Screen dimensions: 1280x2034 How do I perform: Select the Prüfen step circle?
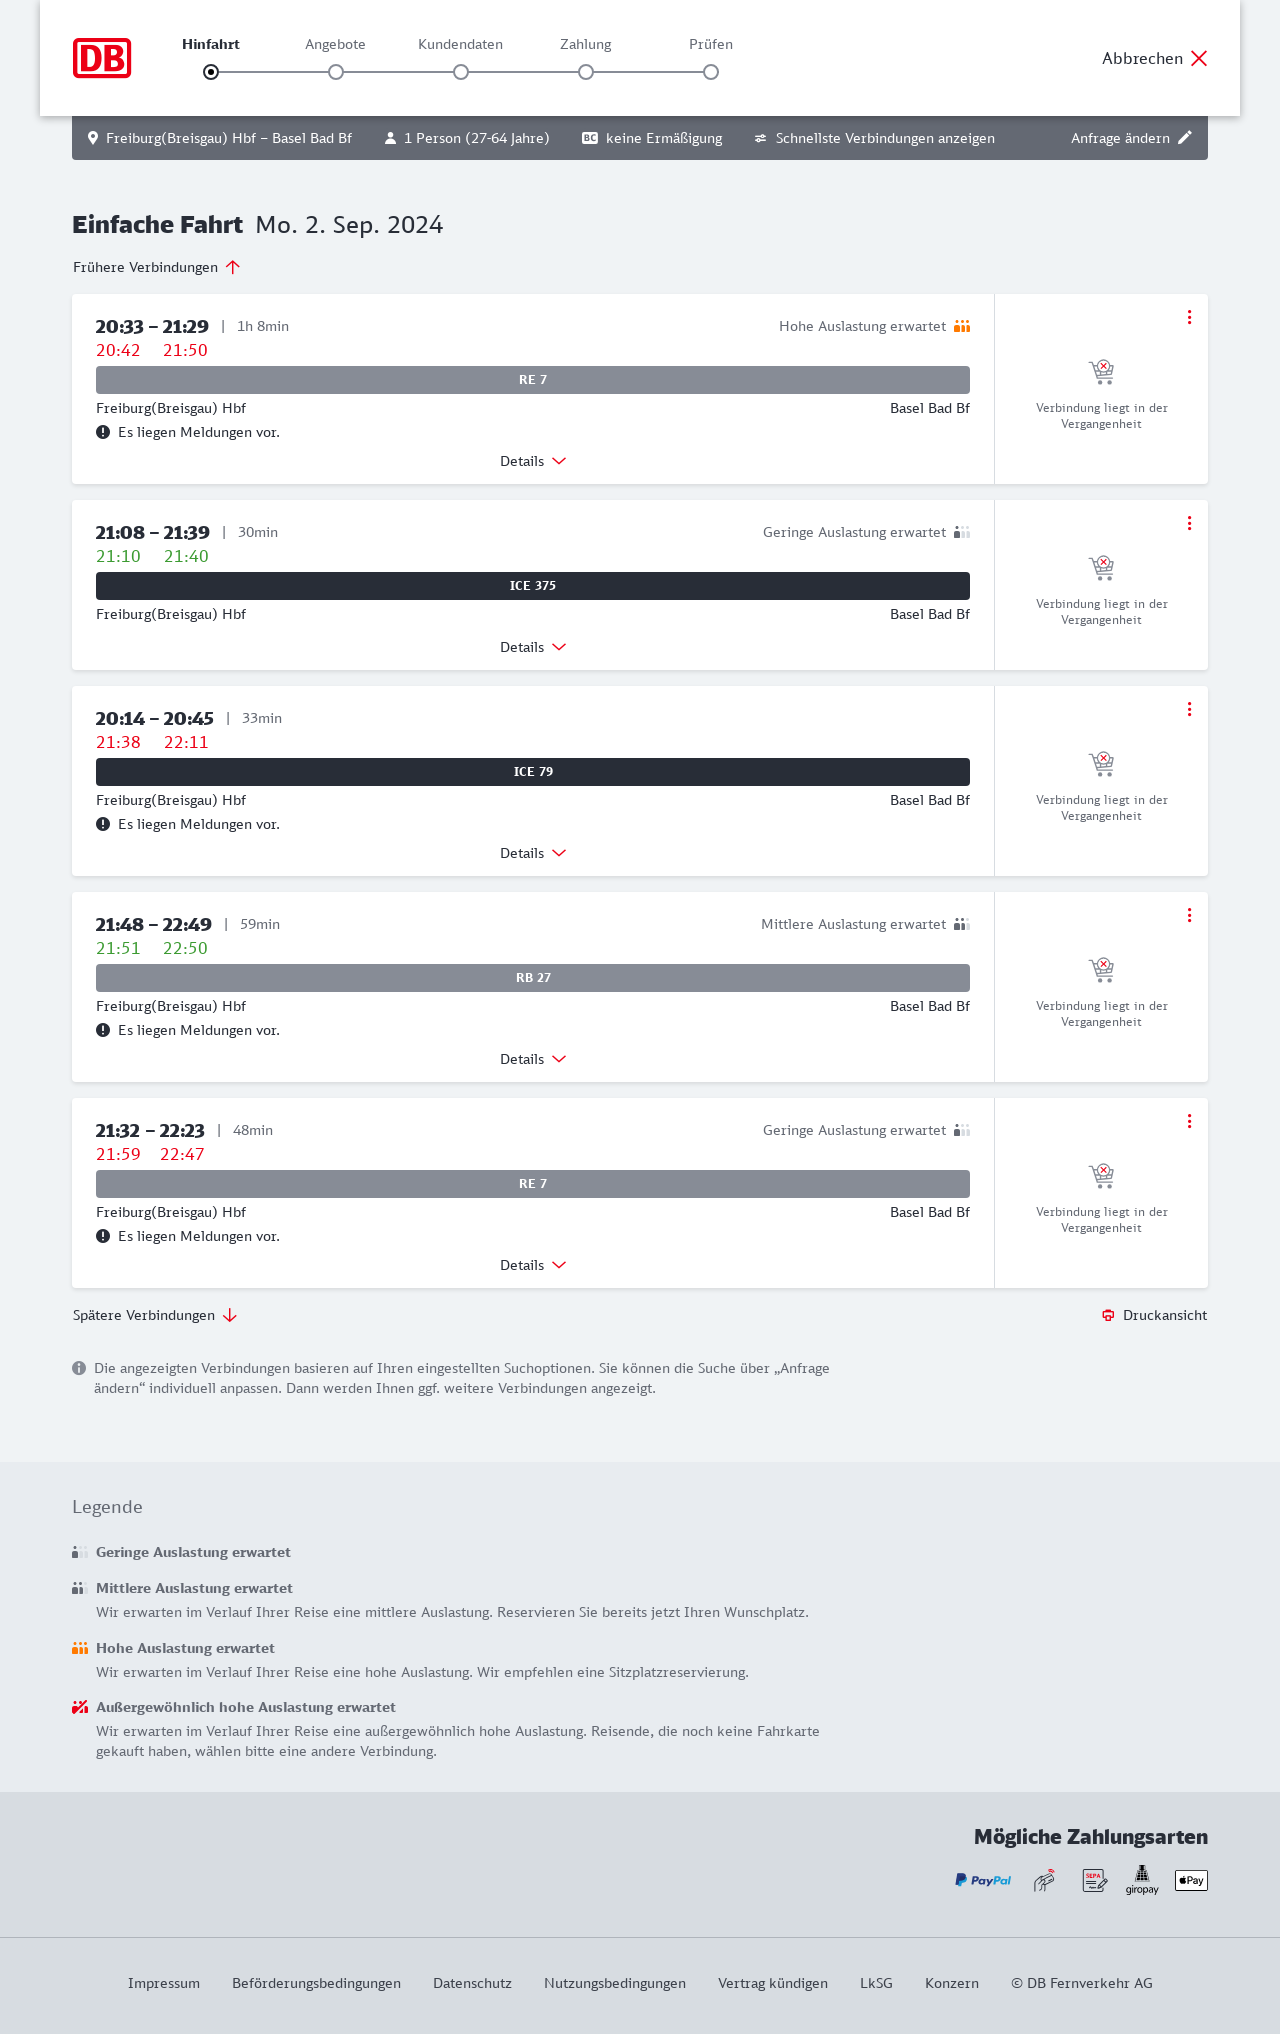point(711,72)
